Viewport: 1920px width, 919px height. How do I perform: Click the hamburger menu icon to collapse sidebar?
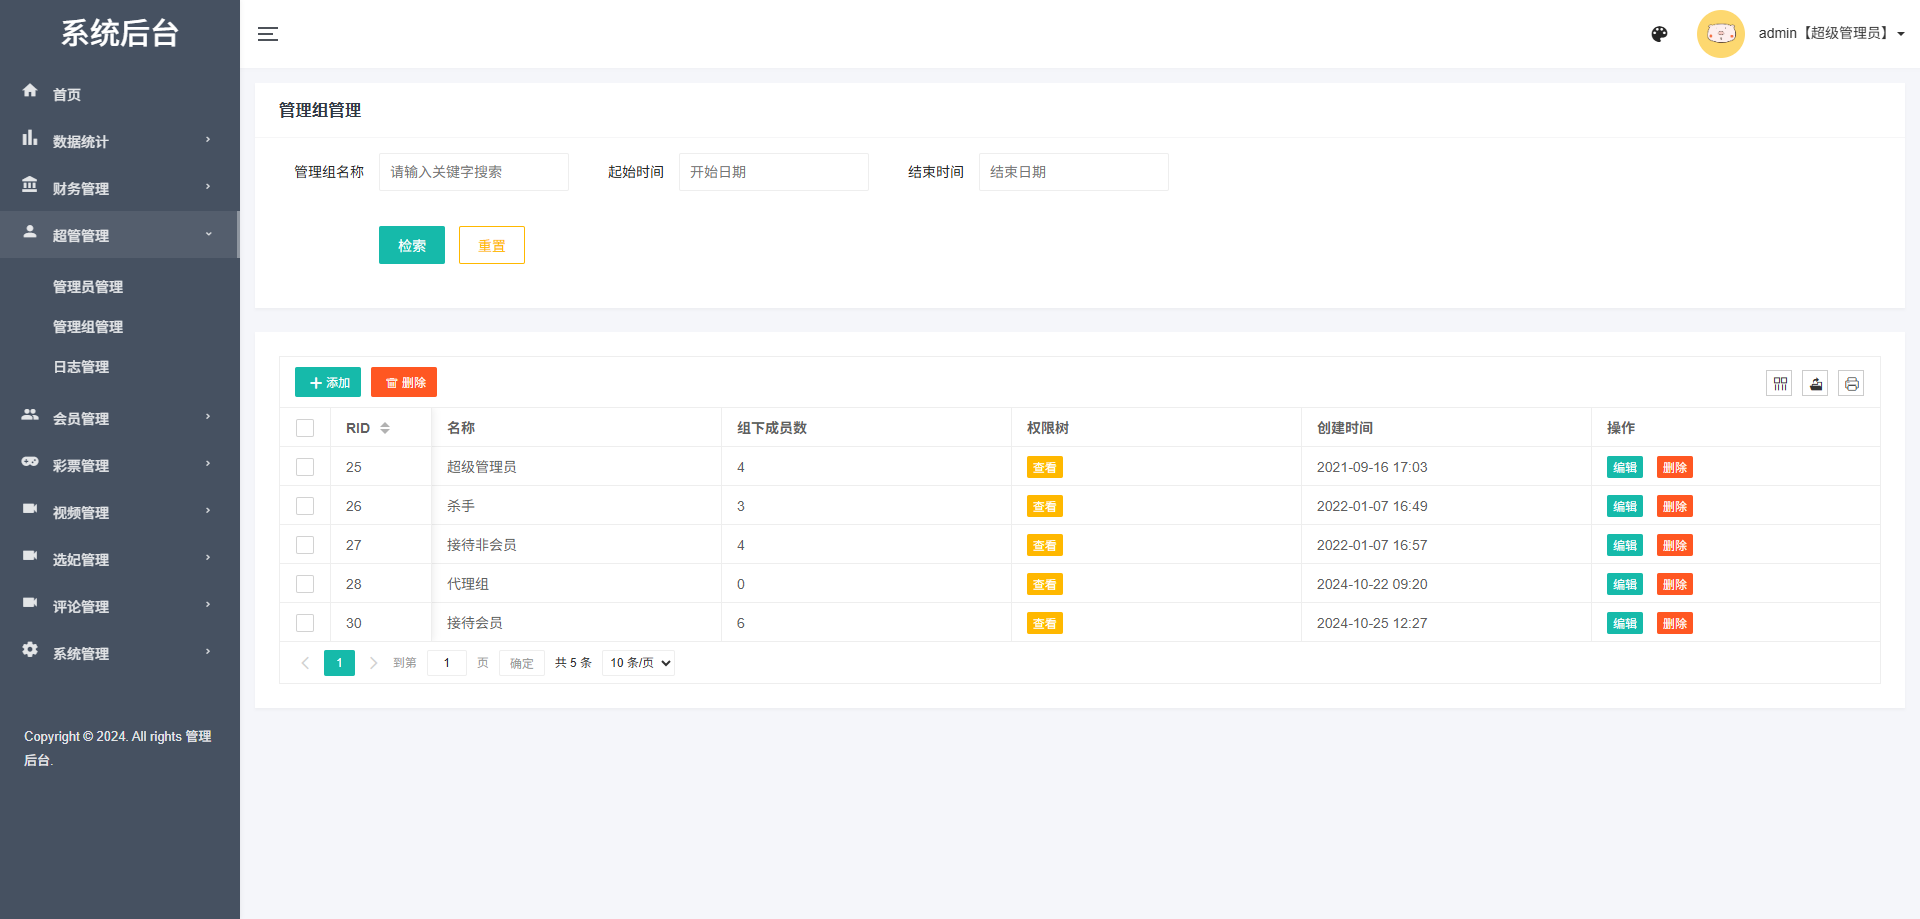coord(268,33)
